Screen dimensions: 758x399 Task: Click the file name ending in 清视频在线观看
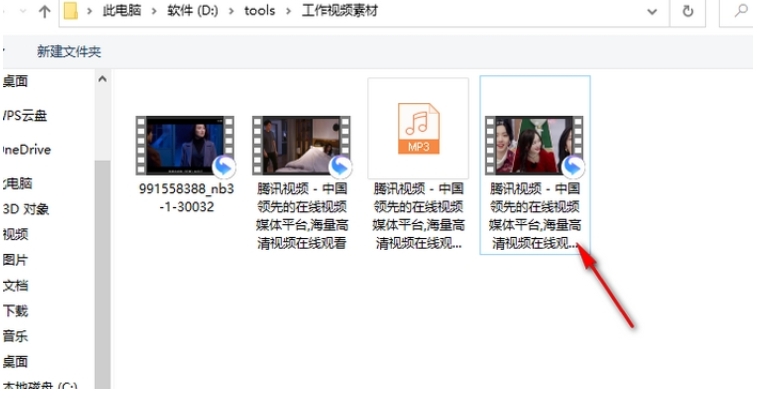click(x=302, y=216)
